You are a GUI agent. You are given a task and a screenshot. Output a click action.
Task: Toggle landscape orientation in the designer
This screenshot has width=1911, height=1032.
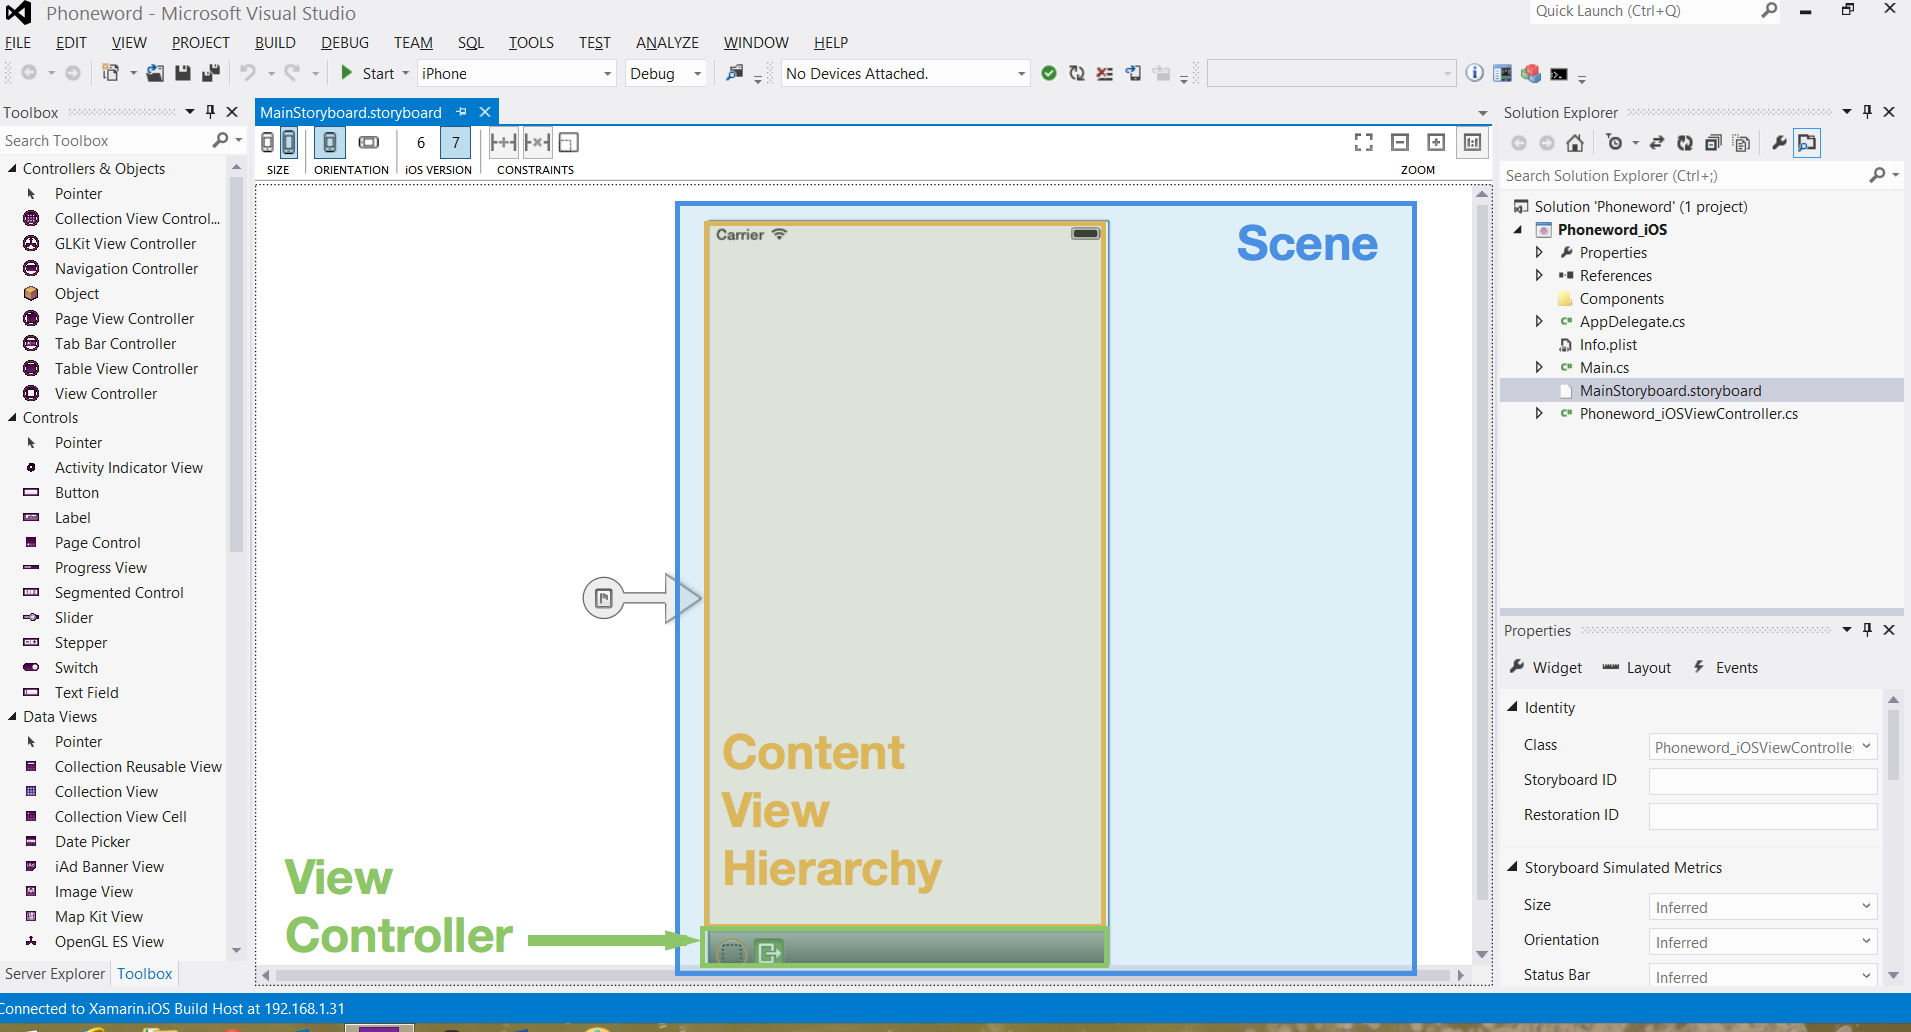tap(369, 143)
